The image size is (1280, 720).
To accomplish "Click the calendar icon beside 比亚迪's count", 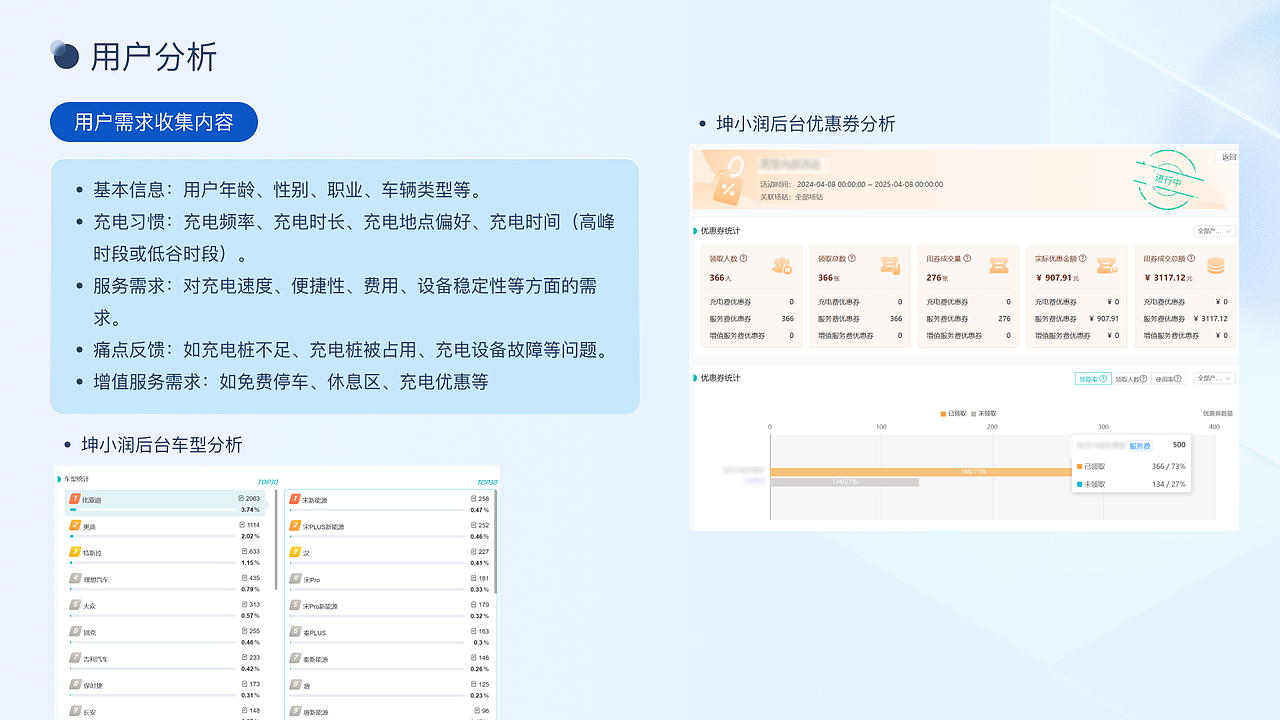I will click(241, 497).
